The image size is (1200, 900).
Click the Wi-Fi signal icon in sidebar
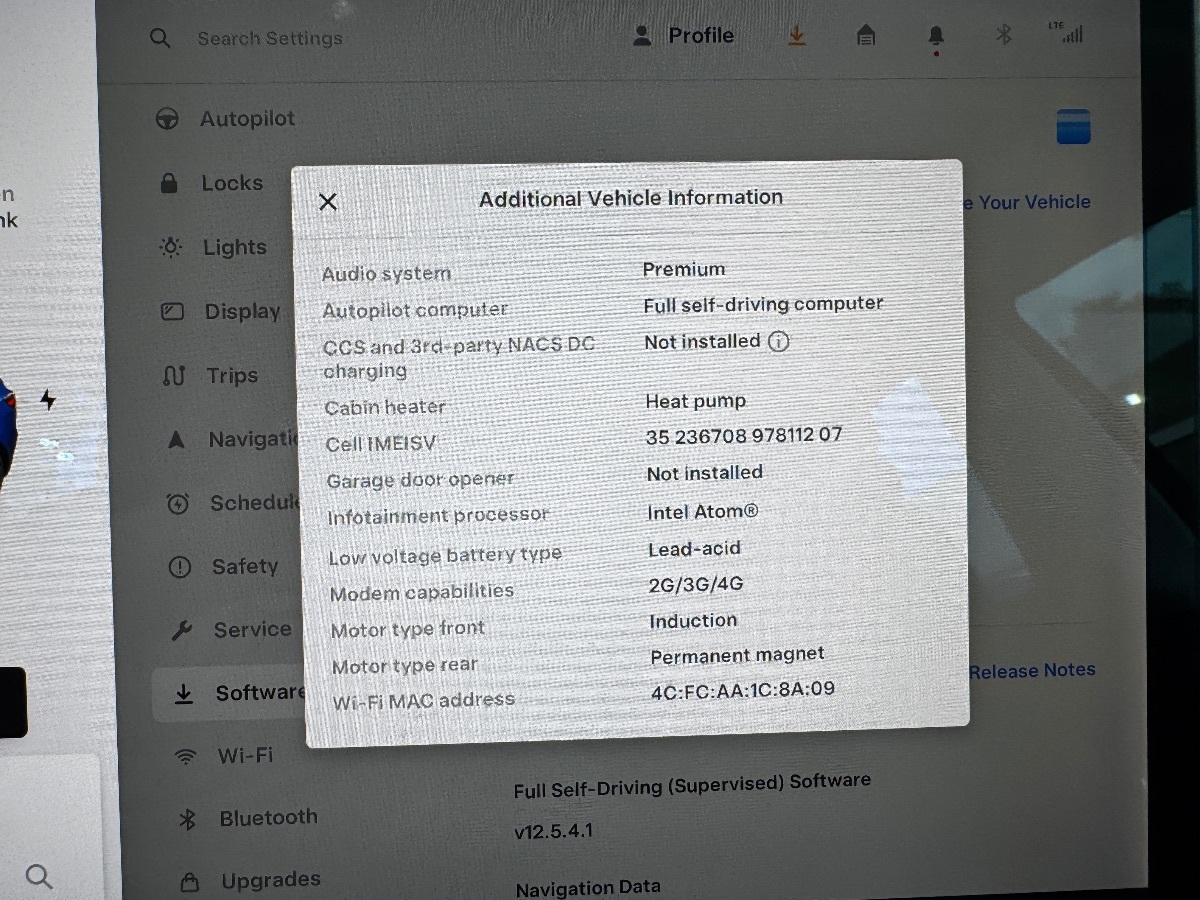[185, 758]
